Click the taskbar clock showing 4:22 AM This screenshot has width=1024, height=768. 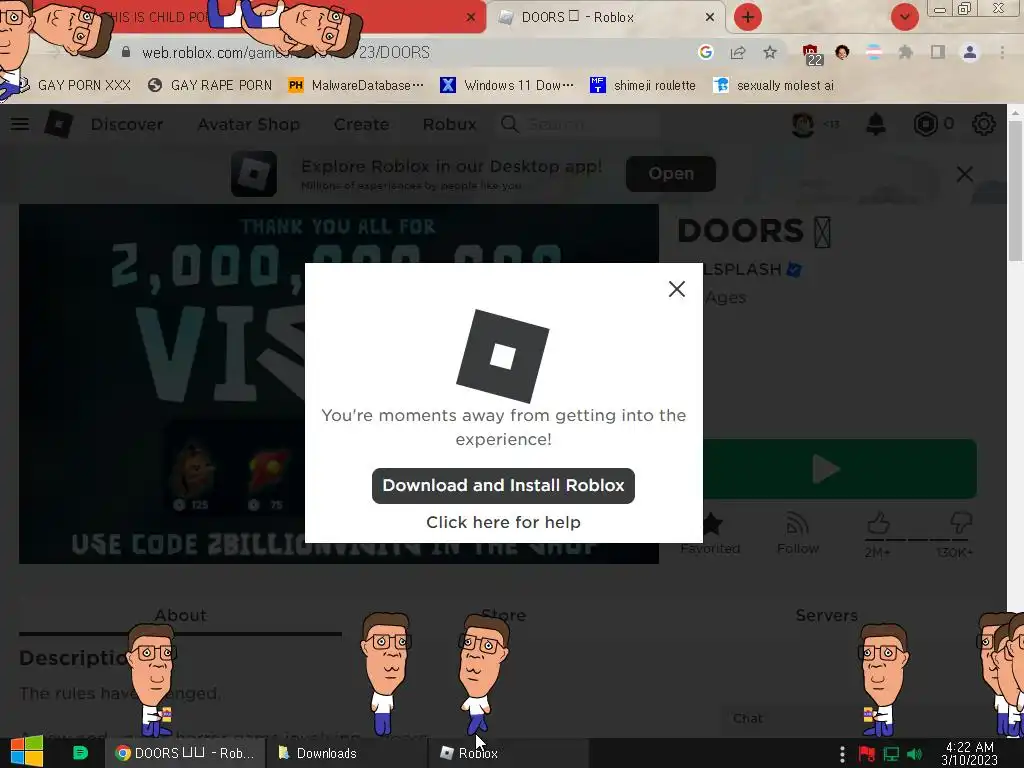[x=969, y=754]
